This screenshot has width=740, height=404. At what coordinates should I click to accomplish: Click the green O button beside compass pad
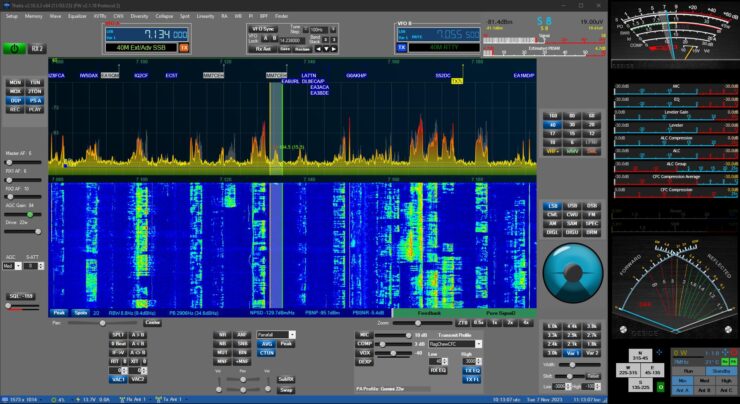pyautogui.click(x=660, y=387)
